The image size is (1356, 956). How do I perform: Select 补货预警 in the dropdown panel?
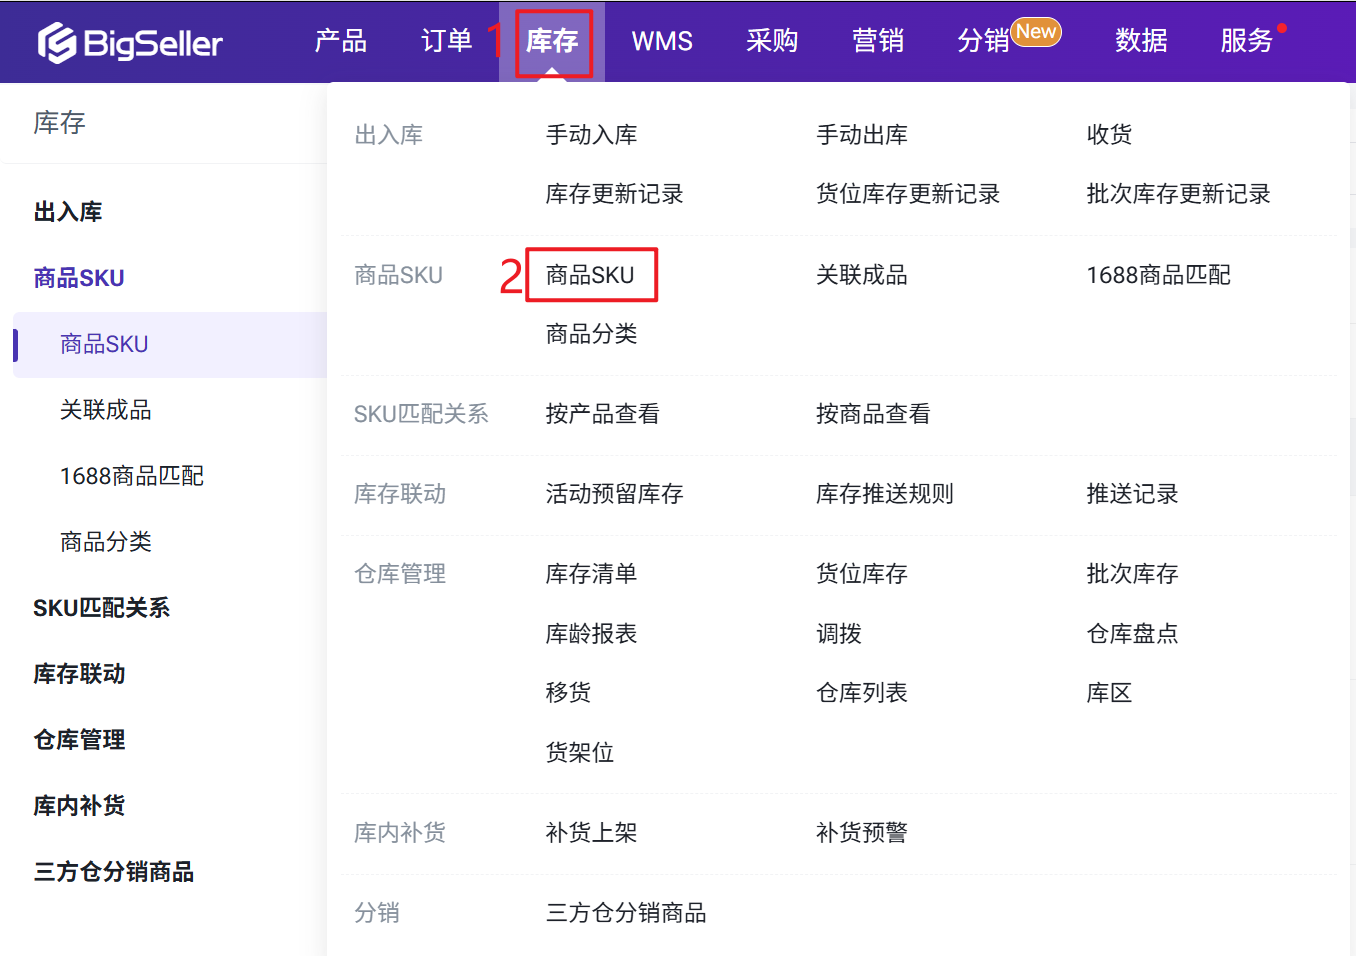(x=861, y=833)
